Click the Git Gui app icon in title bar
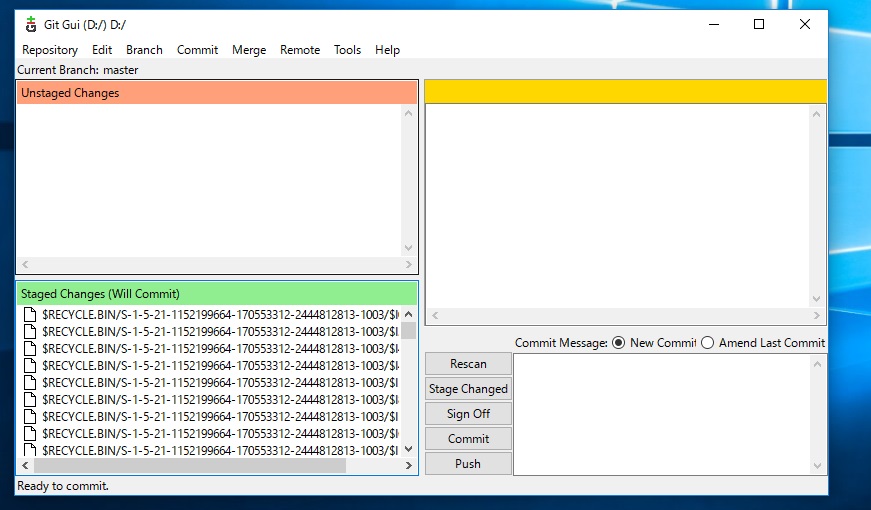 [x=31, y=24]
